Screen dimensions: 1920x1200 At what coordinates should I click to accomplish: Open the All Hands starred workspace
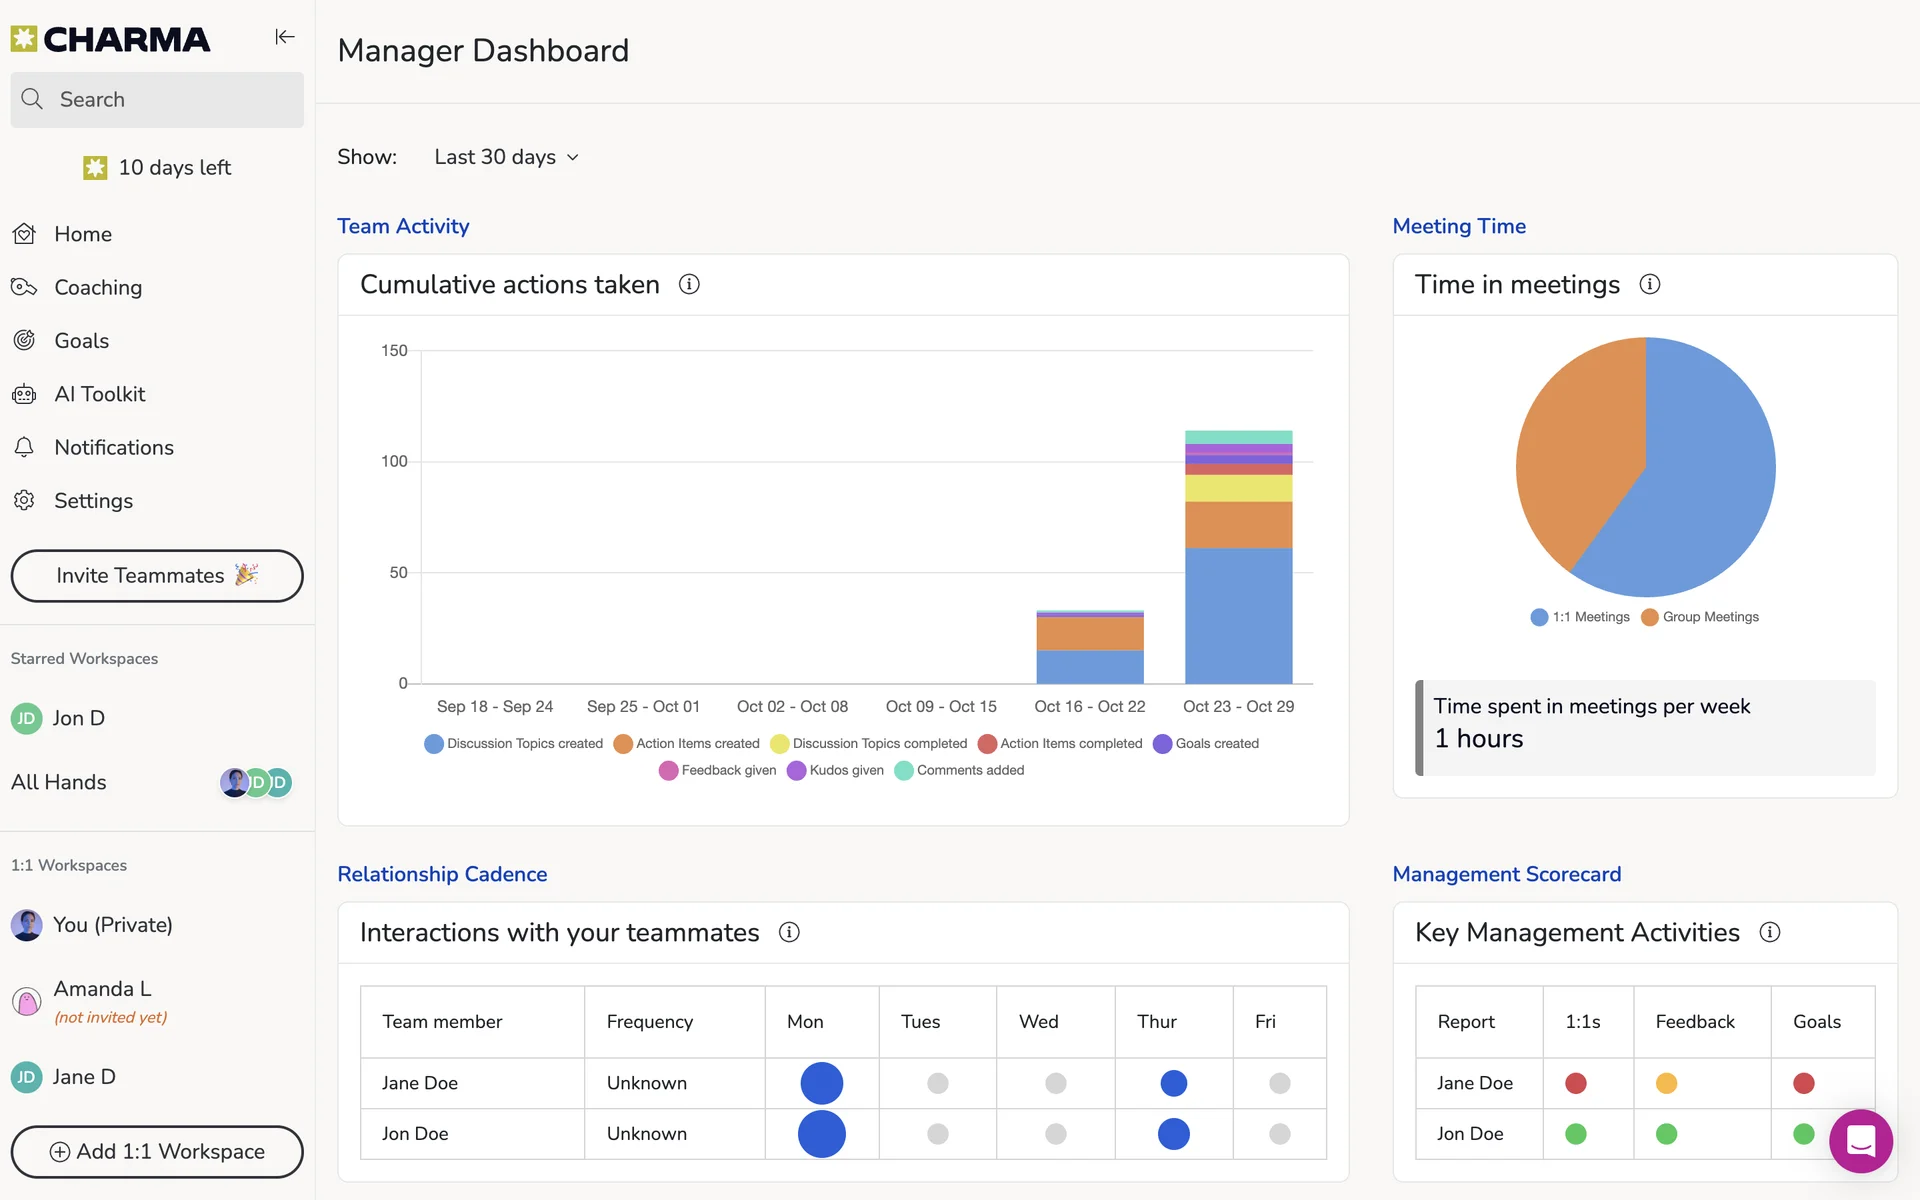click(59, 783)
